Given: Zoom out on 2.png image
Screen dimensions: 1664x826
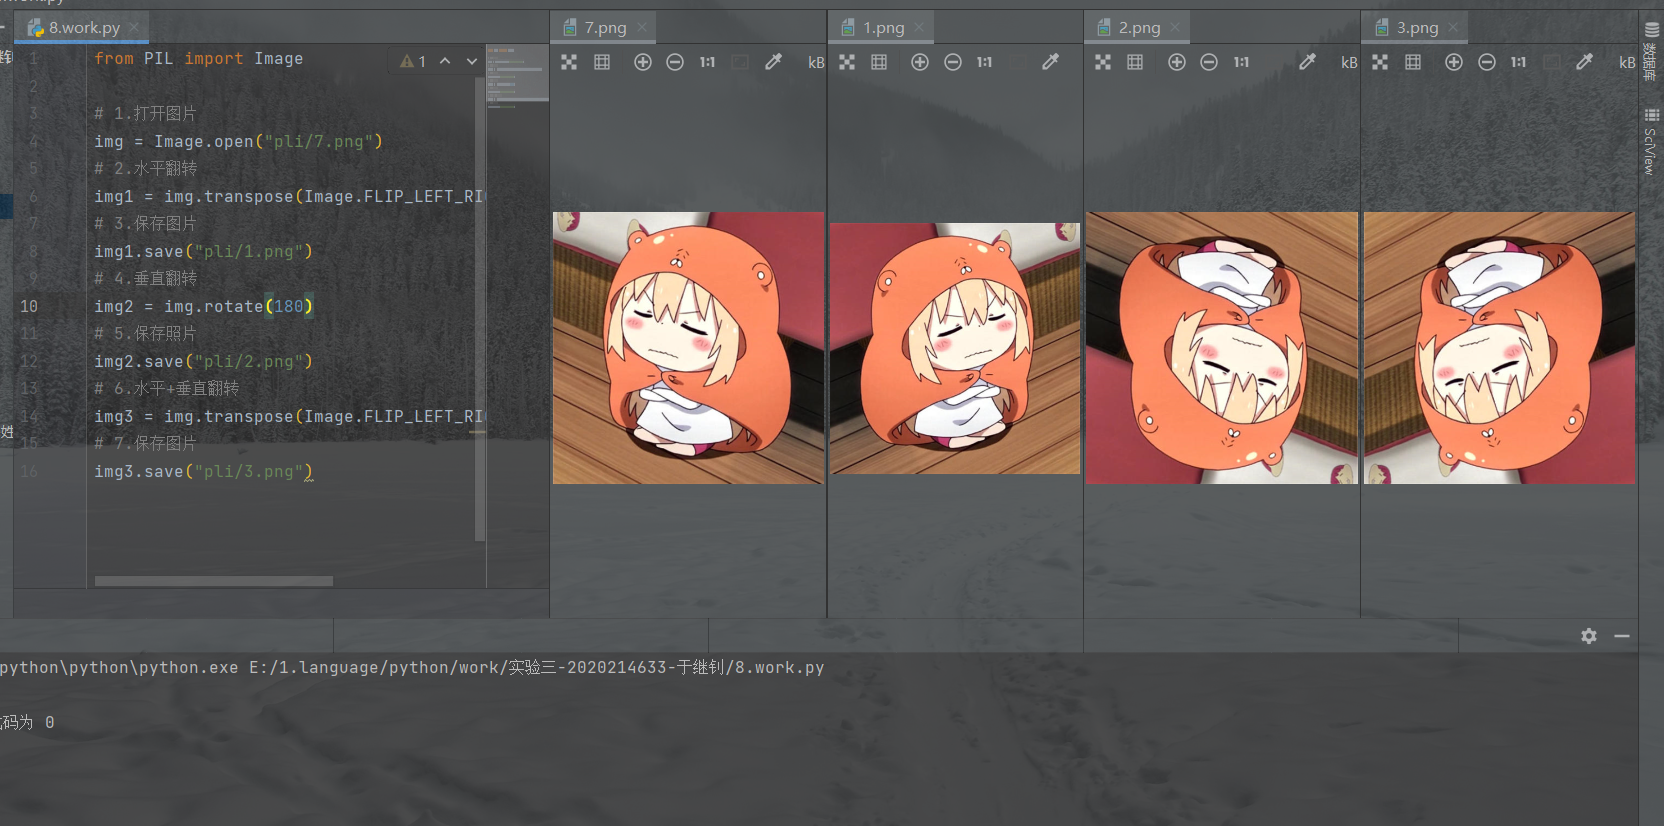Looking at the screenshot, I should click(x=1209, y=62).
